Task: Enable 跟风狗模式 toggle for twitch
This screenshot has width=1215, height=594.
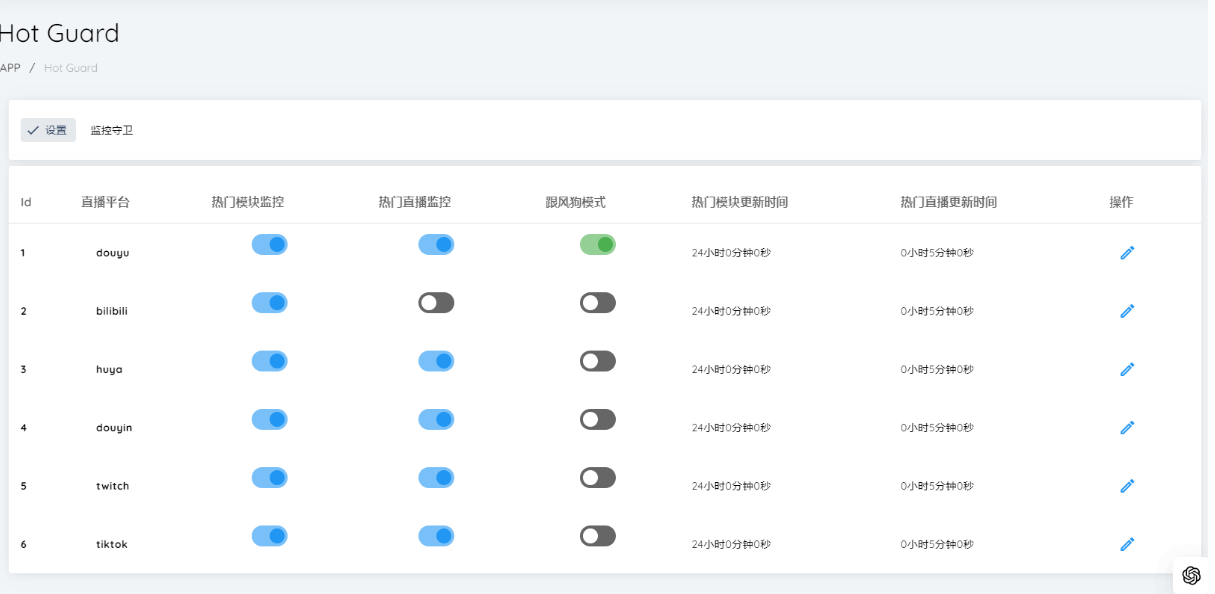Action: [598, 478]
